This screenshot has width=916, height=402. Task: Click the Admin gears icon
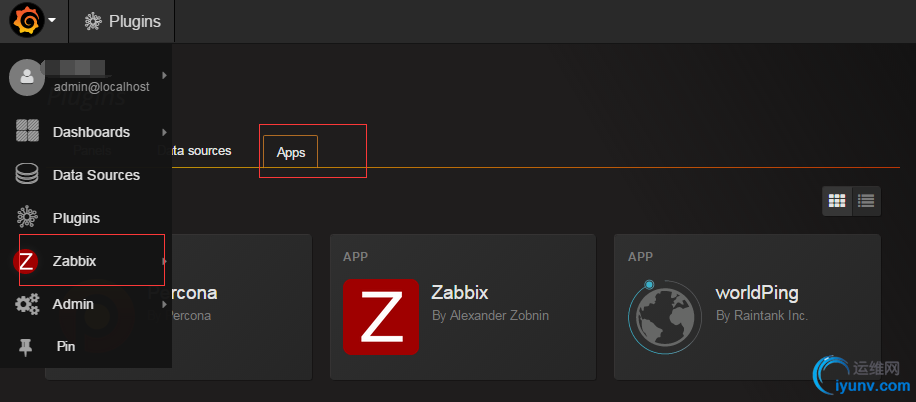tap(27, 304)
